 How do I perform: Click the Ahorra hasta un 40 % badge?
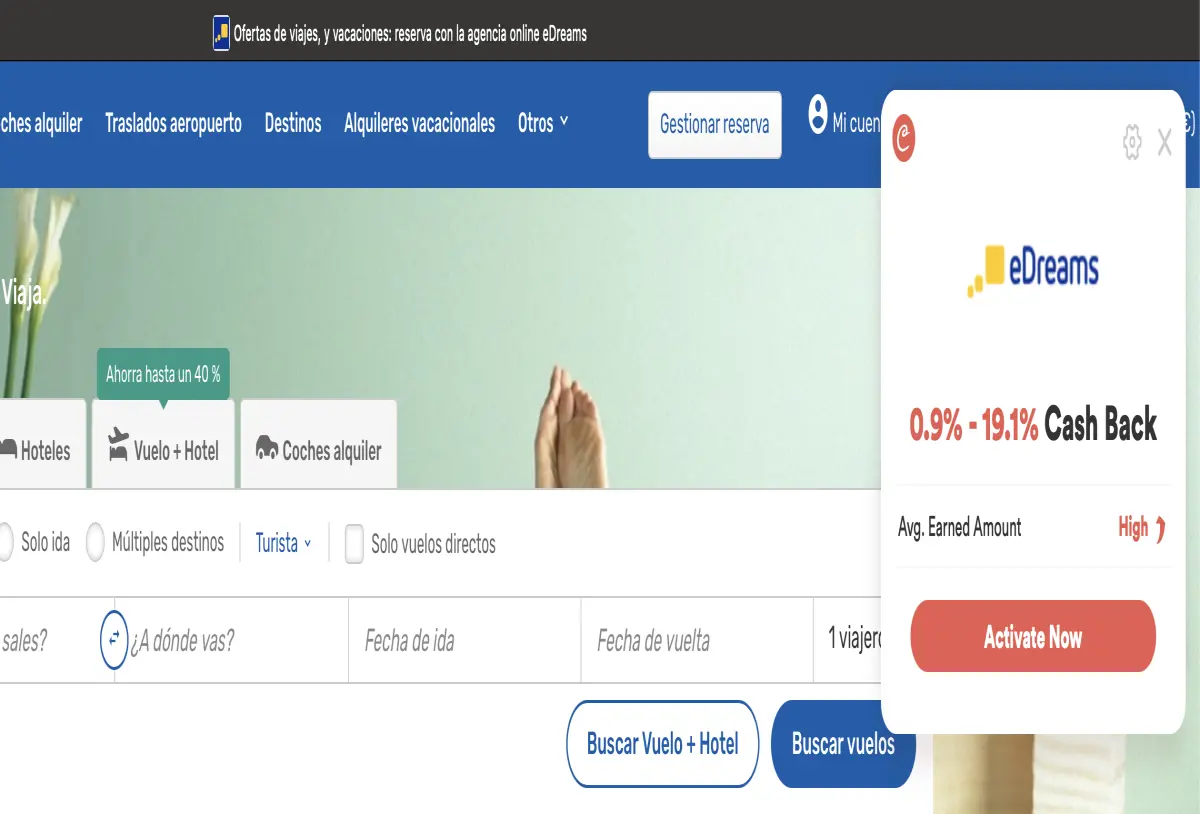tap(163, 376)
